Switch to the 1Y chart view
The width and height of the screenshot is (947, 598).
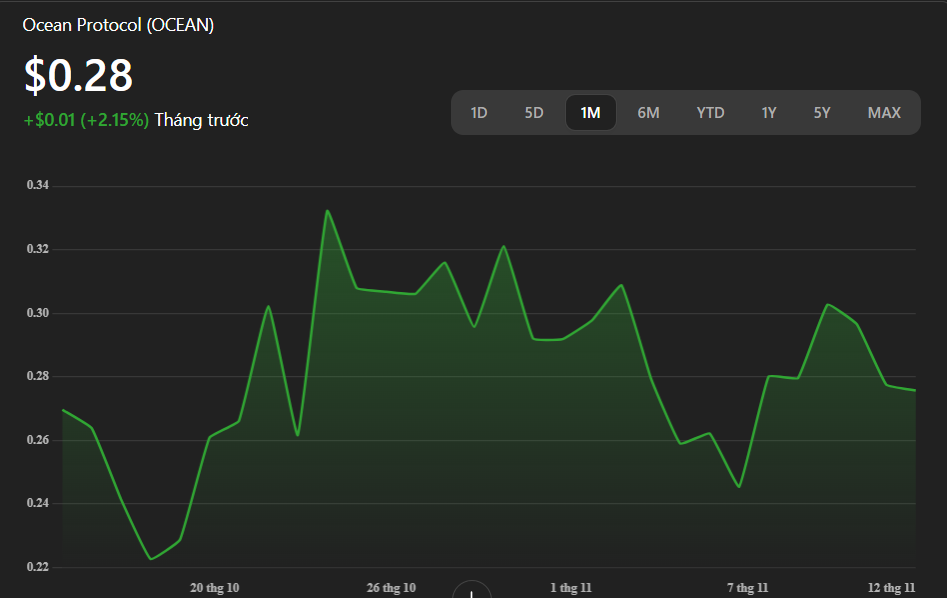point(768,113)
